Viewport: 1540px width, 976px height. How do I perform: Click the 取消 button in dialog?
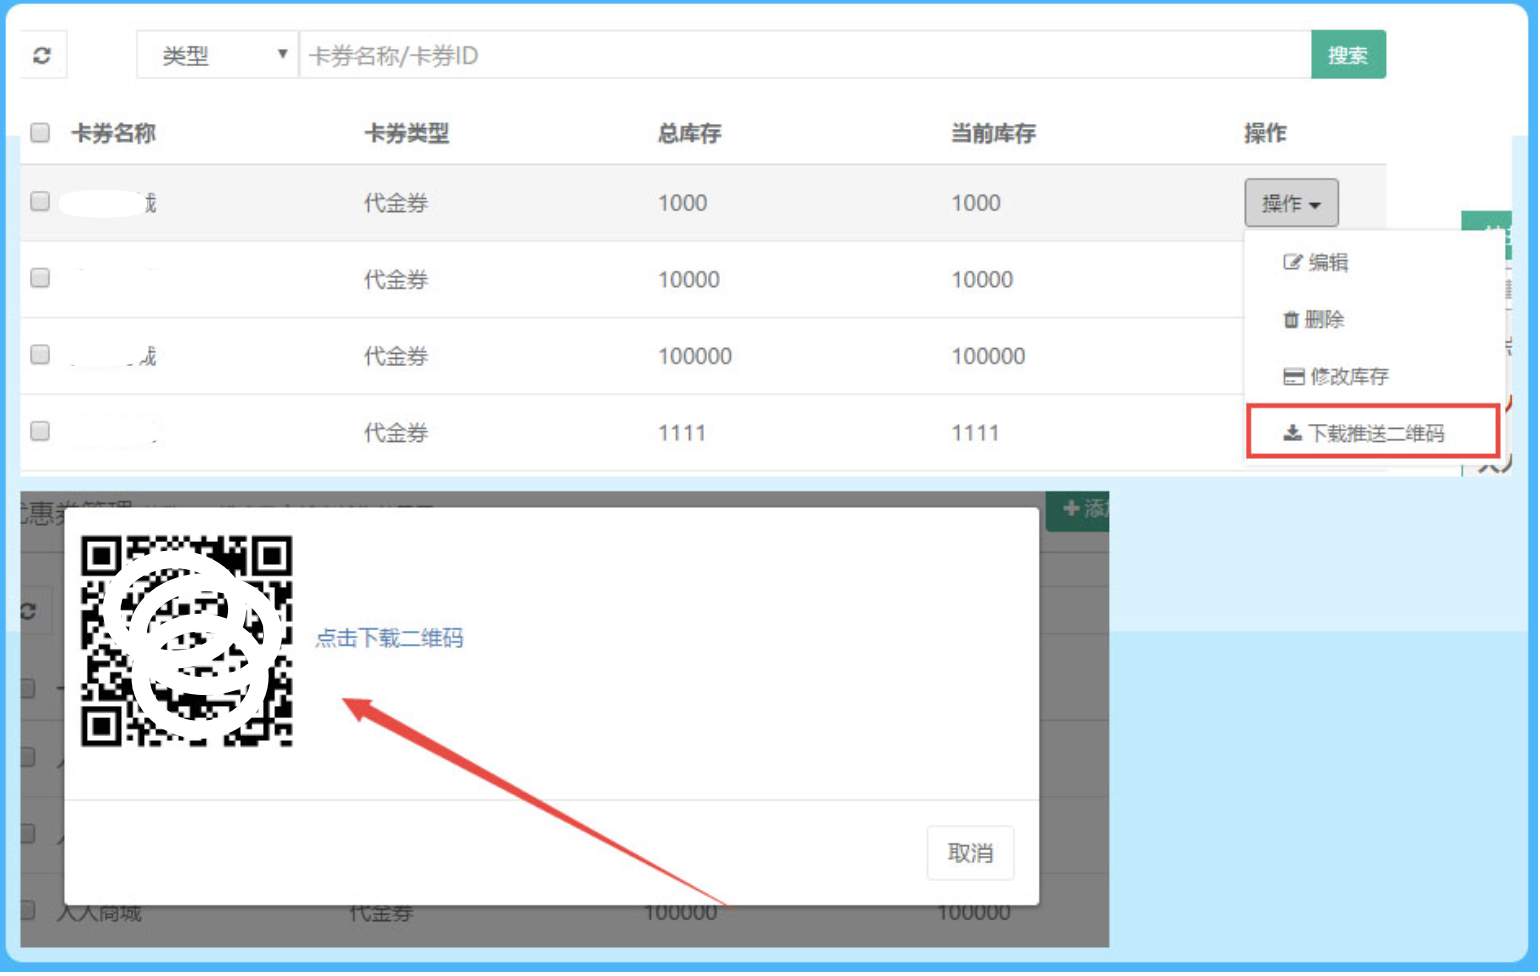tap(972, 854)
